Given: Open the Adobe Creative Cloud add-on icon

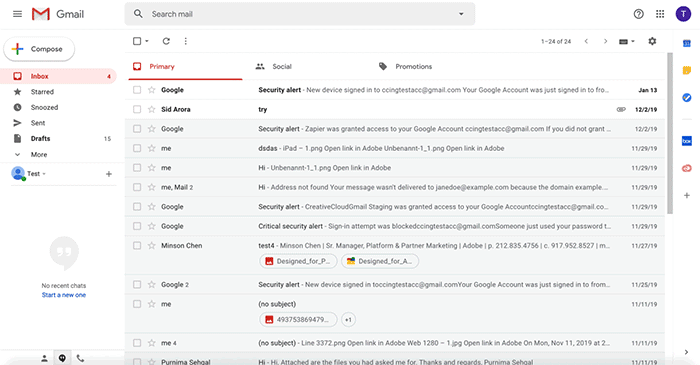Looking at the screenshot, I should coord(687,168).
